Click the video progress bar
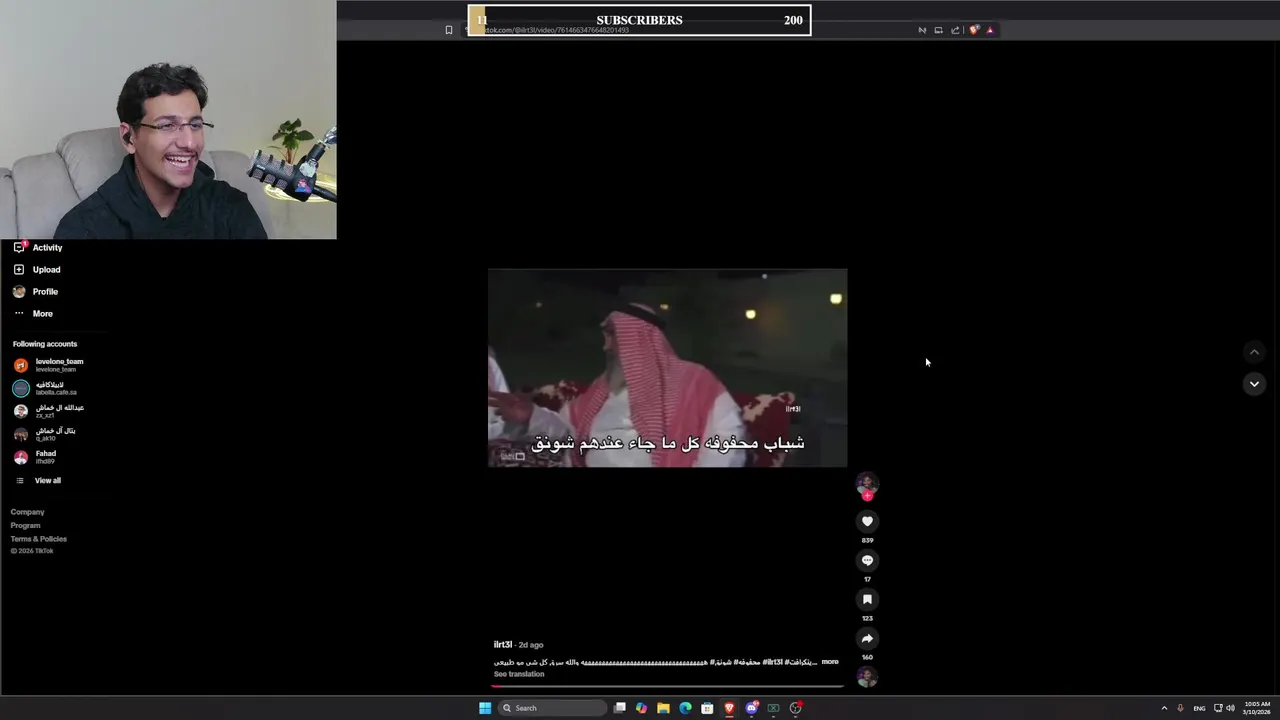1280x720 pixels. [667, 686]
